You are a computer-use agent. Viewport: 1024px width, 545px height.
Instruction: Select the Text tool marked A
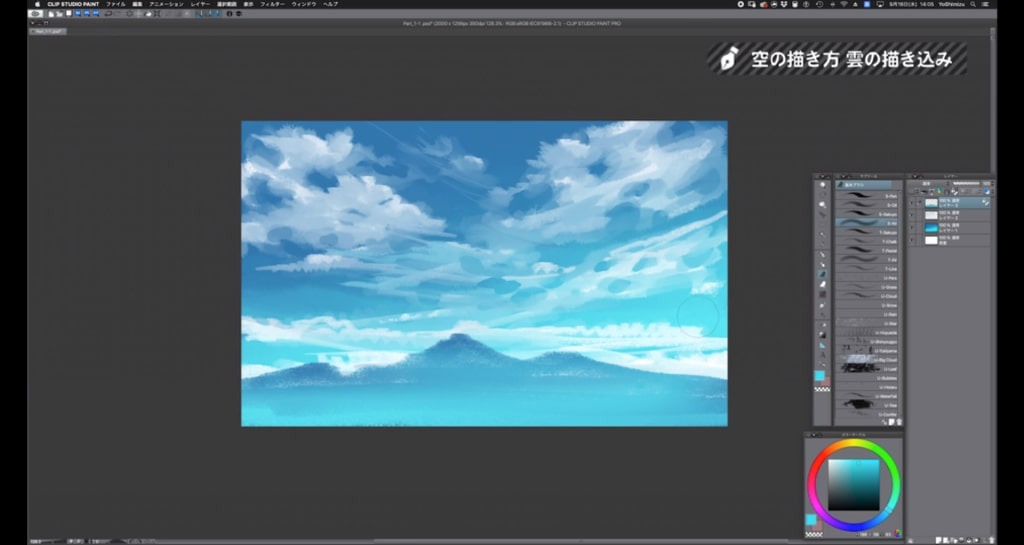coord(822,355)
